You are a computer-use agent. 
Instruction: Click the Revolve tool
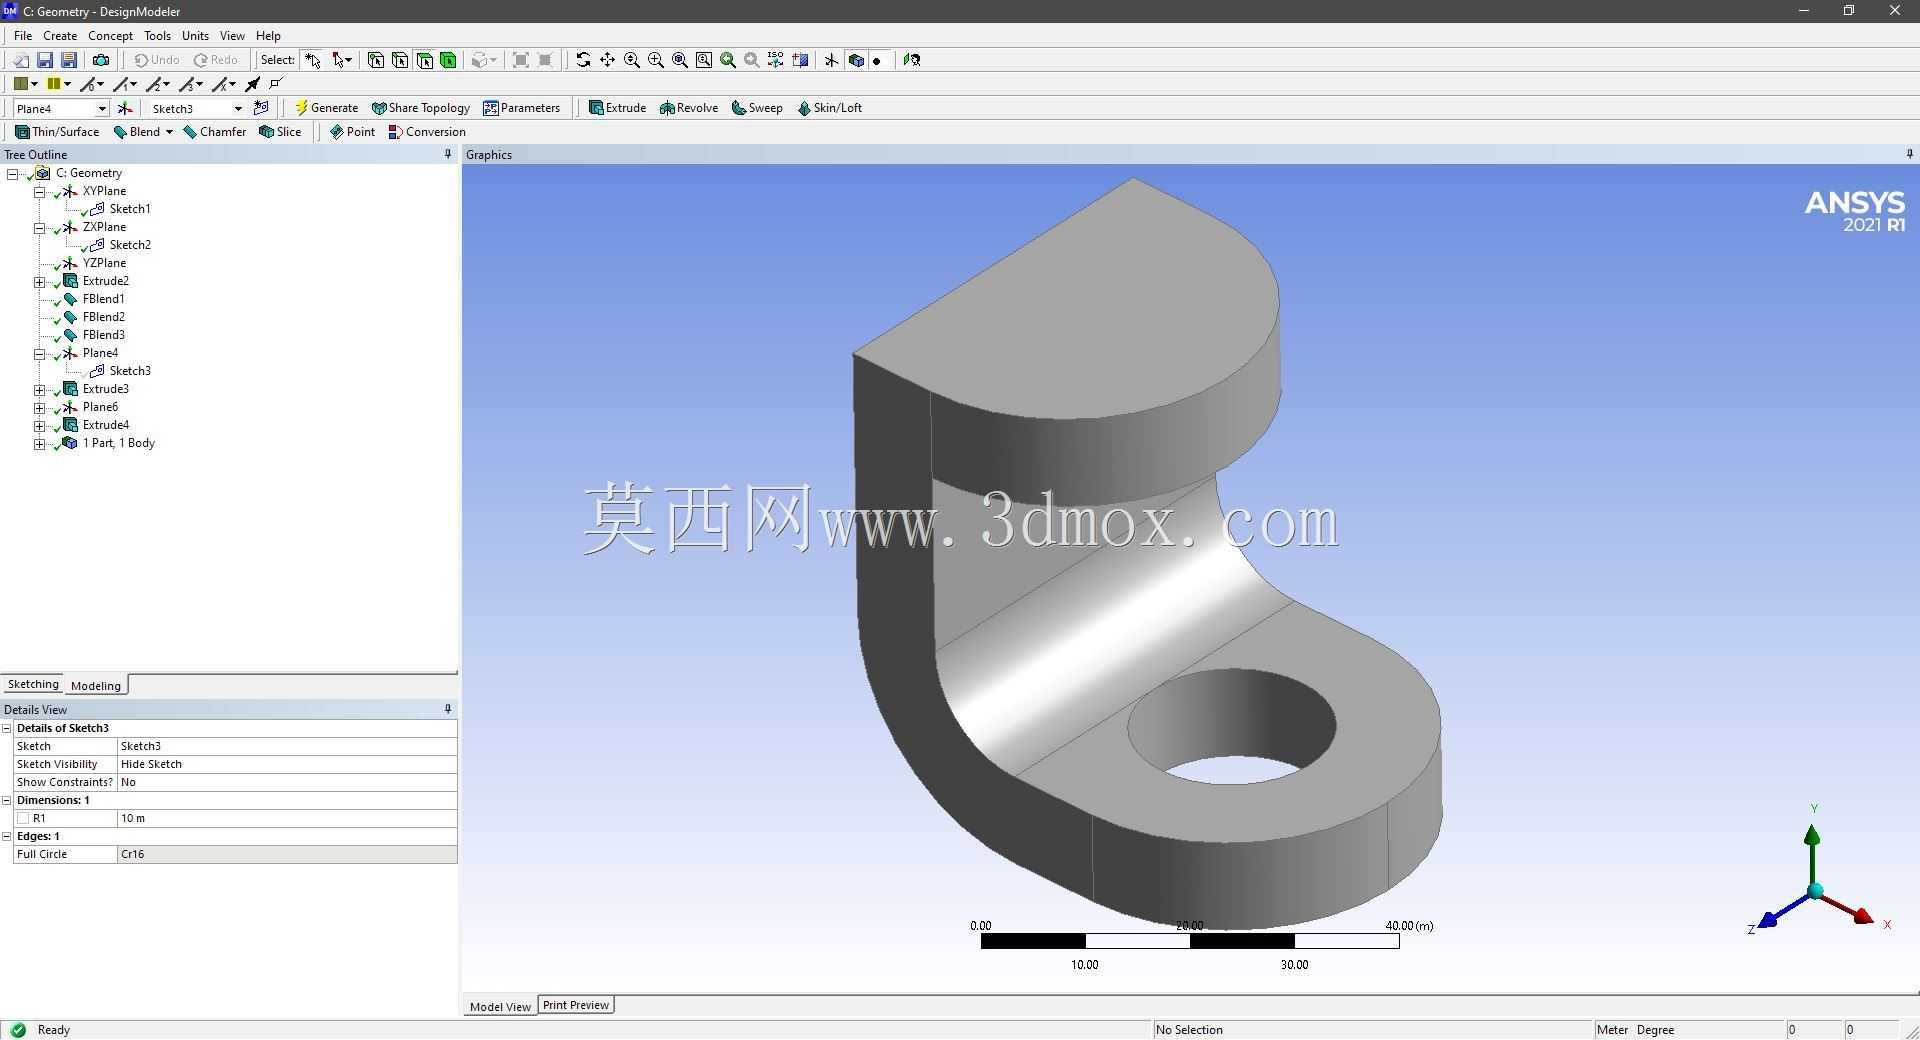[x=688, y=108]
